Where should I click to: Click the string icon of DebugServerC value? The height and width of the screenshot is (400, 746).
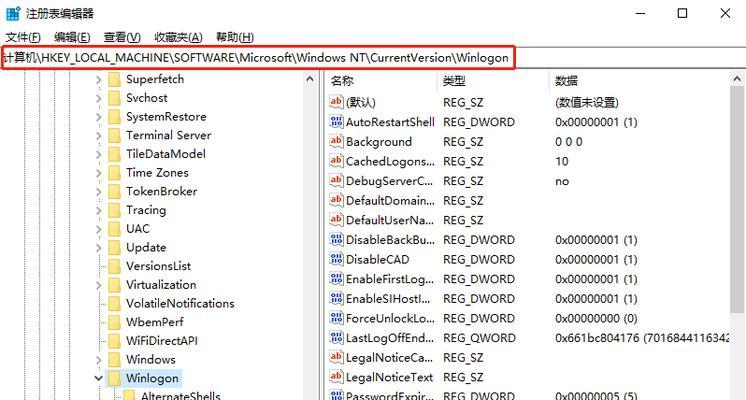click(336, 181)
